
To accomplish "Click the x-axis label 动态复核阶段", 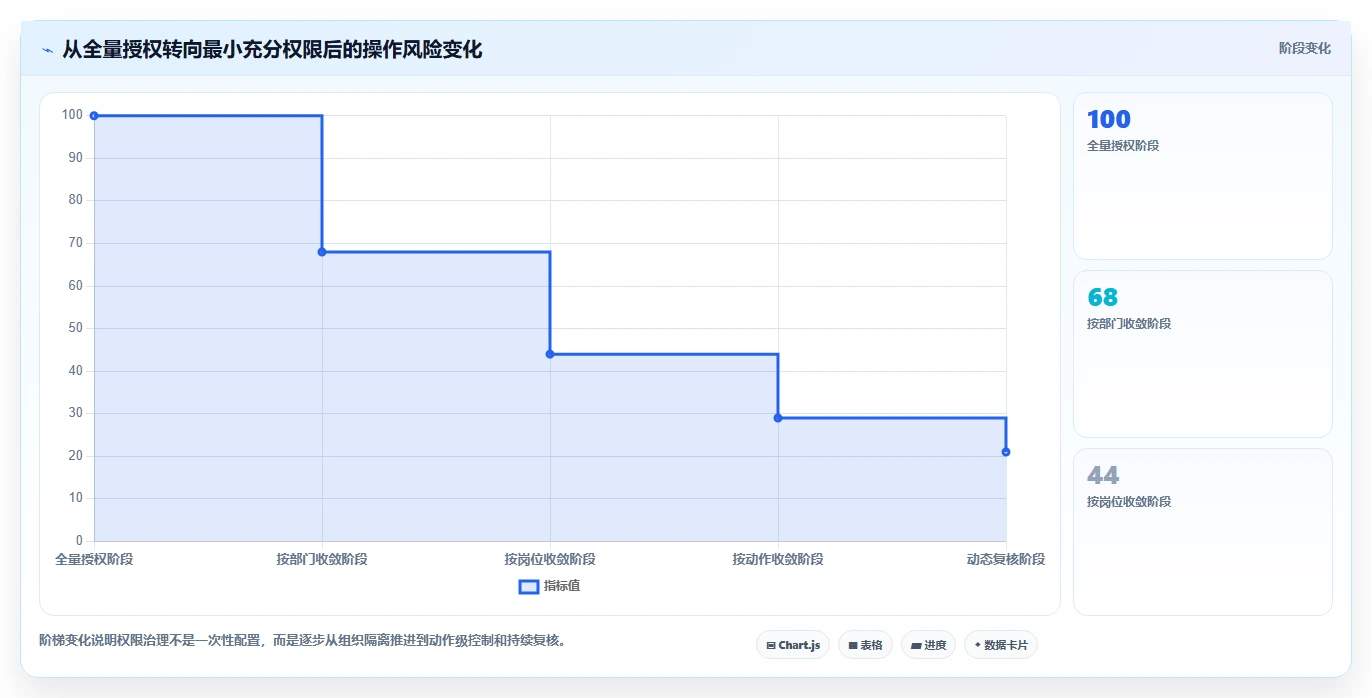I will click(1006, 559).
